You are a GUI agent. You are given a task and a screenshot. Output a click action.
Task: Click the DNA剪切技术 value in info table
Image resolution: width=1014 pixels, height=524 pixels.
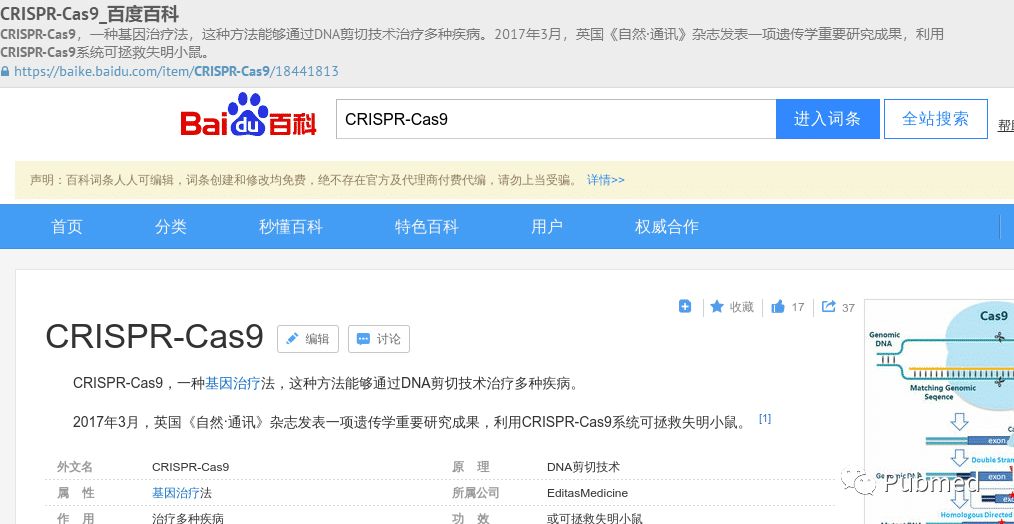583,467
